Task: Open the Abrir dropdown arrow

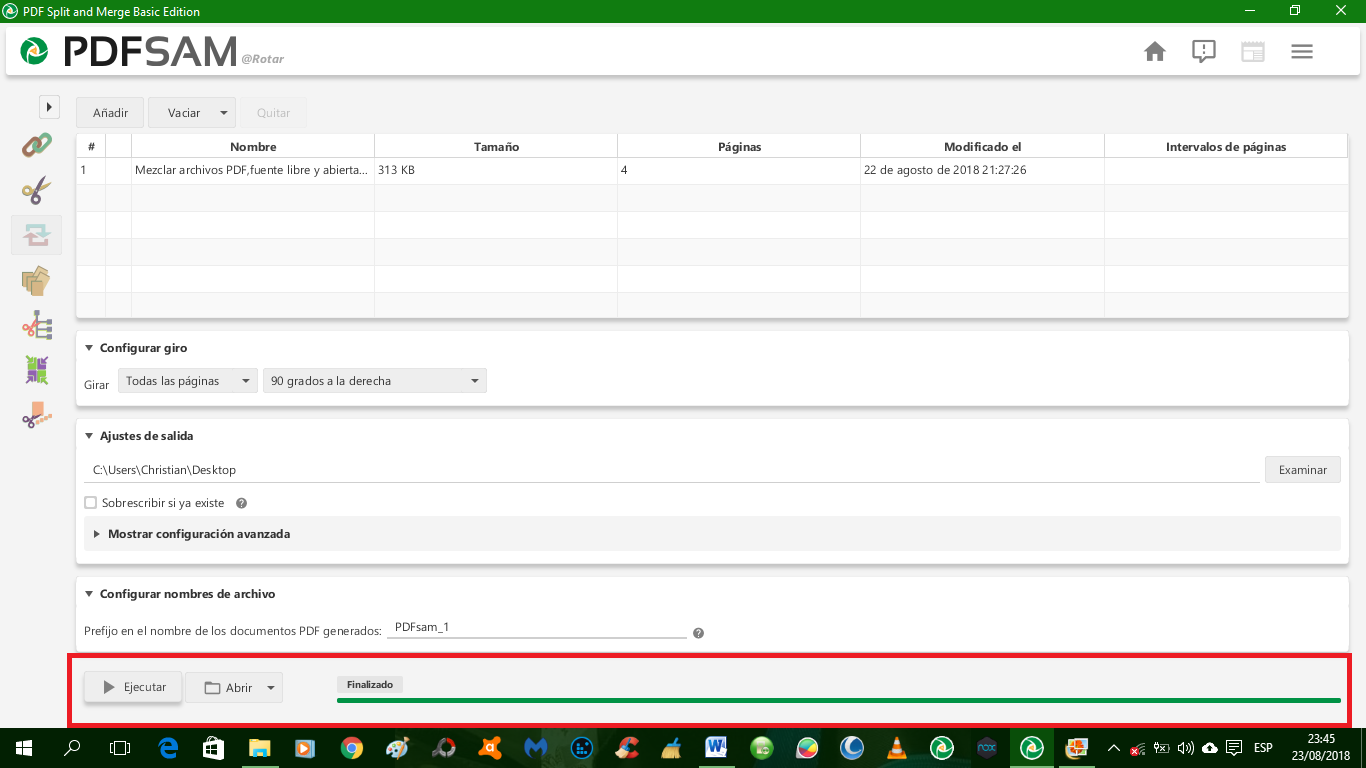Action: [270, 688]
